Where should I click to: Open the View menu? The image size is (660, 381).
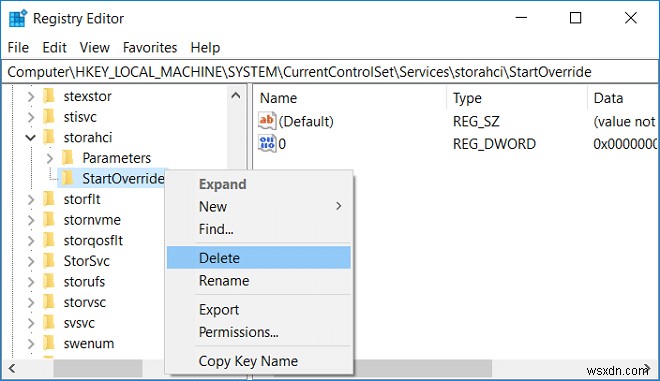(x=95, y=48)
